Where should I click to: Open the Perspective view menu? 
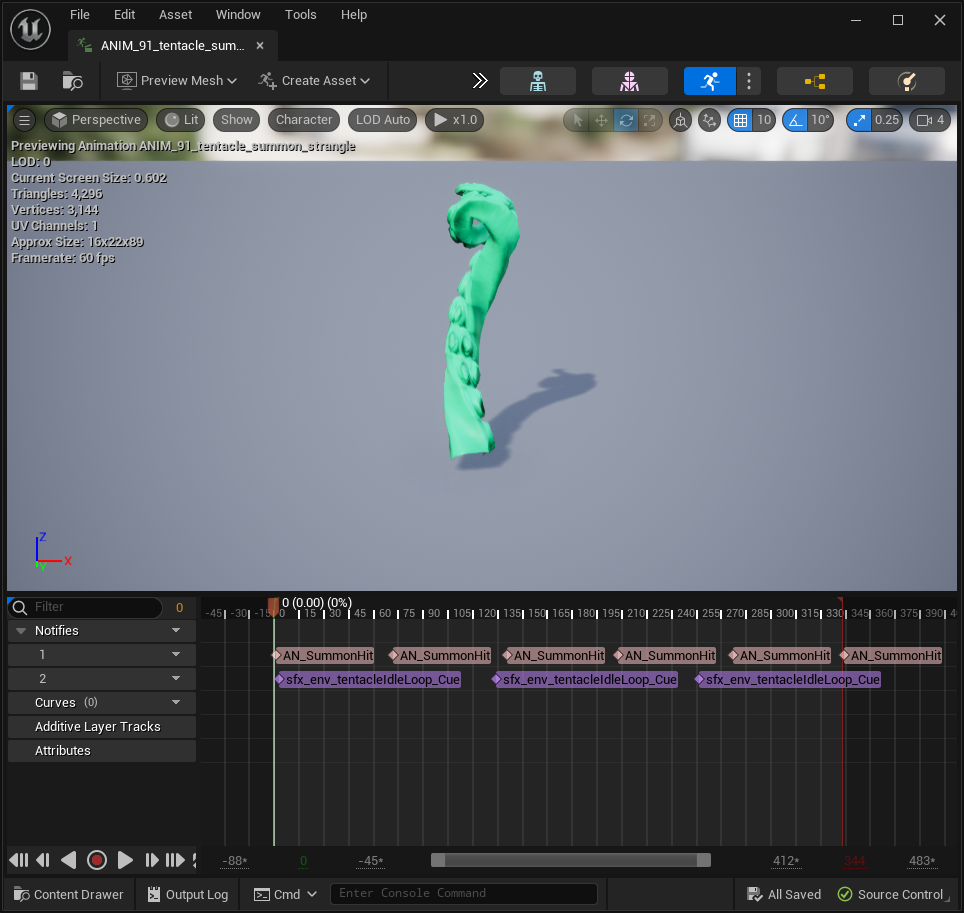click(96, 120)
